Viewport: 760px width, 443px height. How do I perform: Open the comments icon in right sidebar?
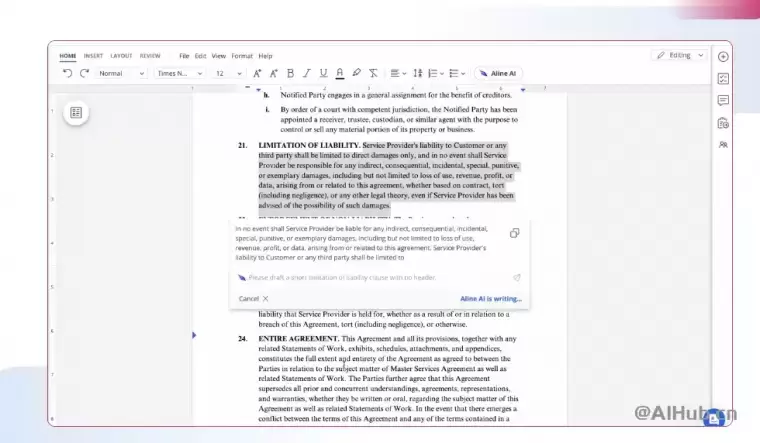[723, 100]
